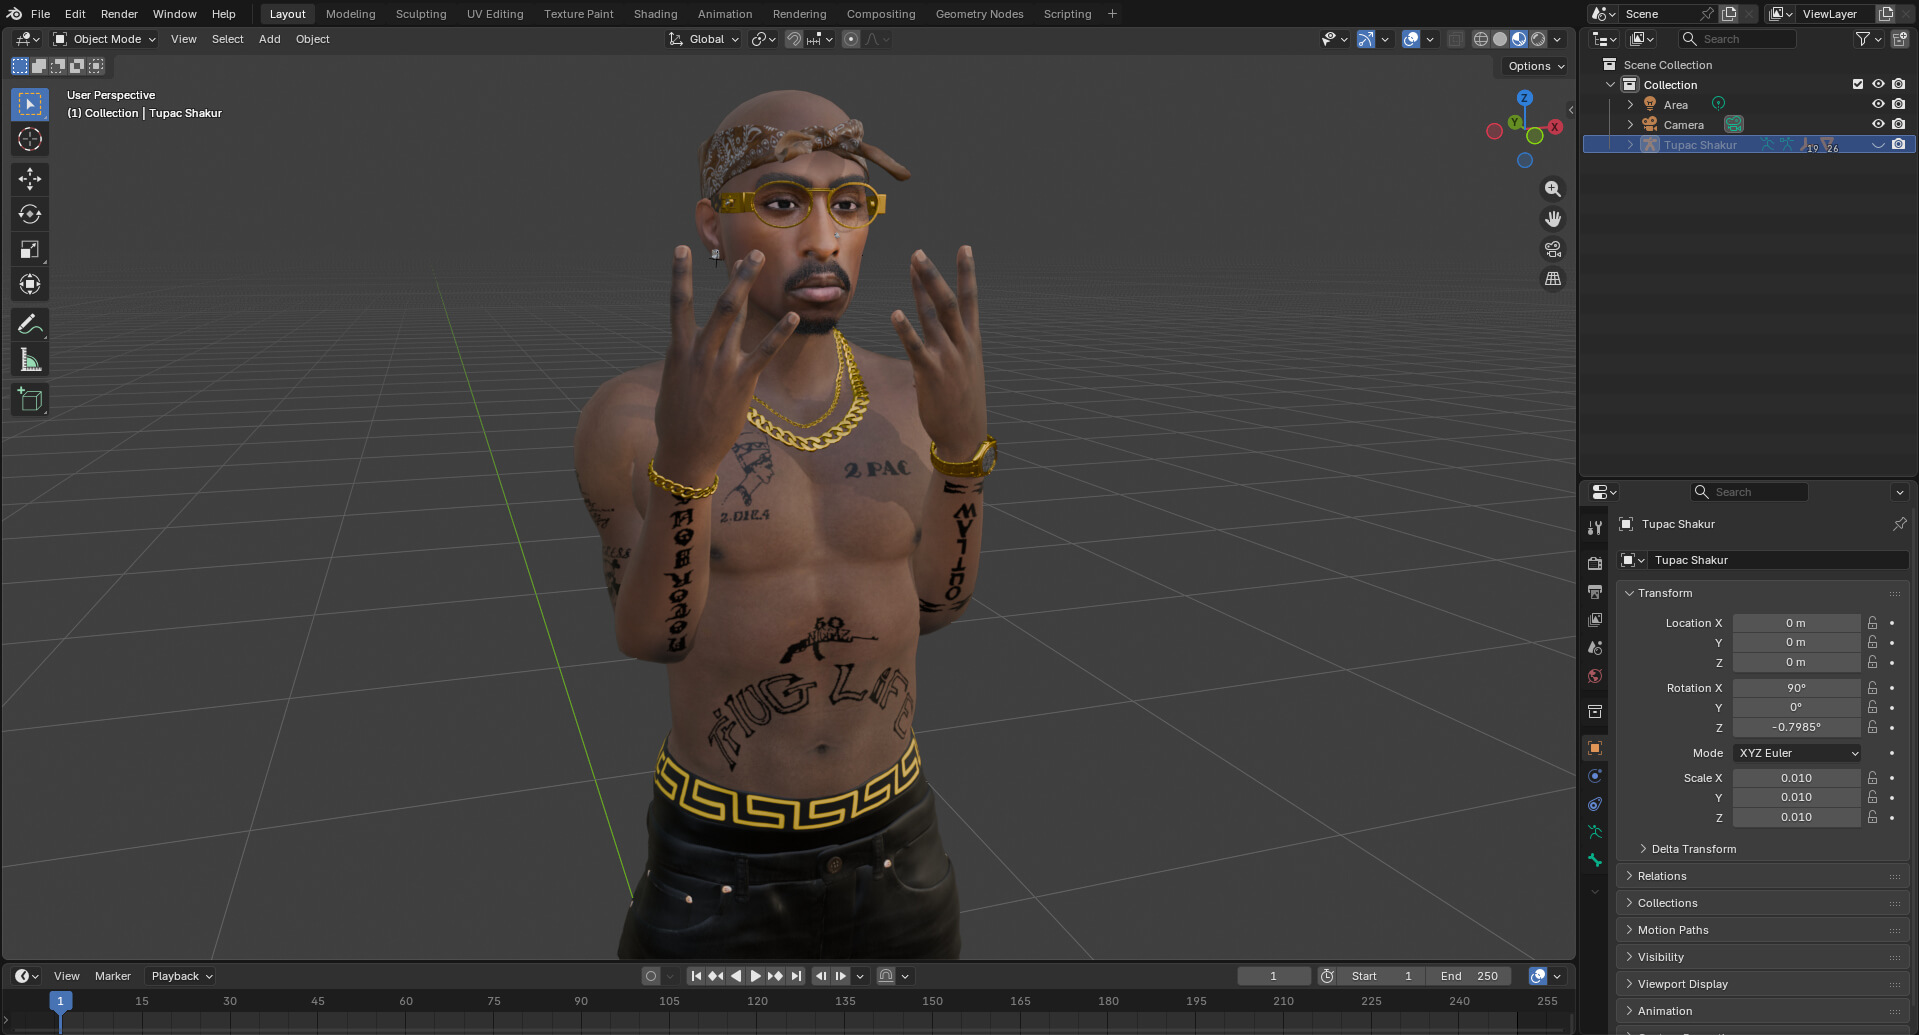Click the Scale X value field
The width and height of the screenshot is (1919, 1035).
(x=1796, y=778)
